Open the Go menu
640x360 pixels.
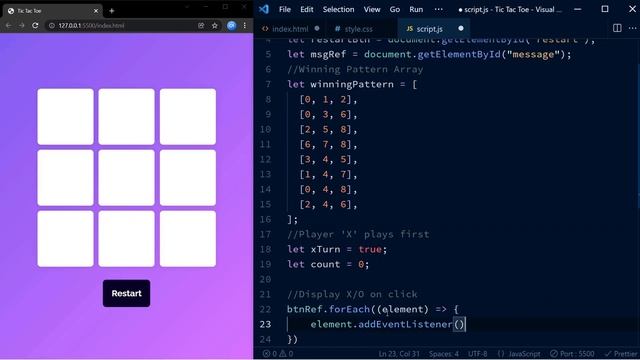tap(394, 9)
